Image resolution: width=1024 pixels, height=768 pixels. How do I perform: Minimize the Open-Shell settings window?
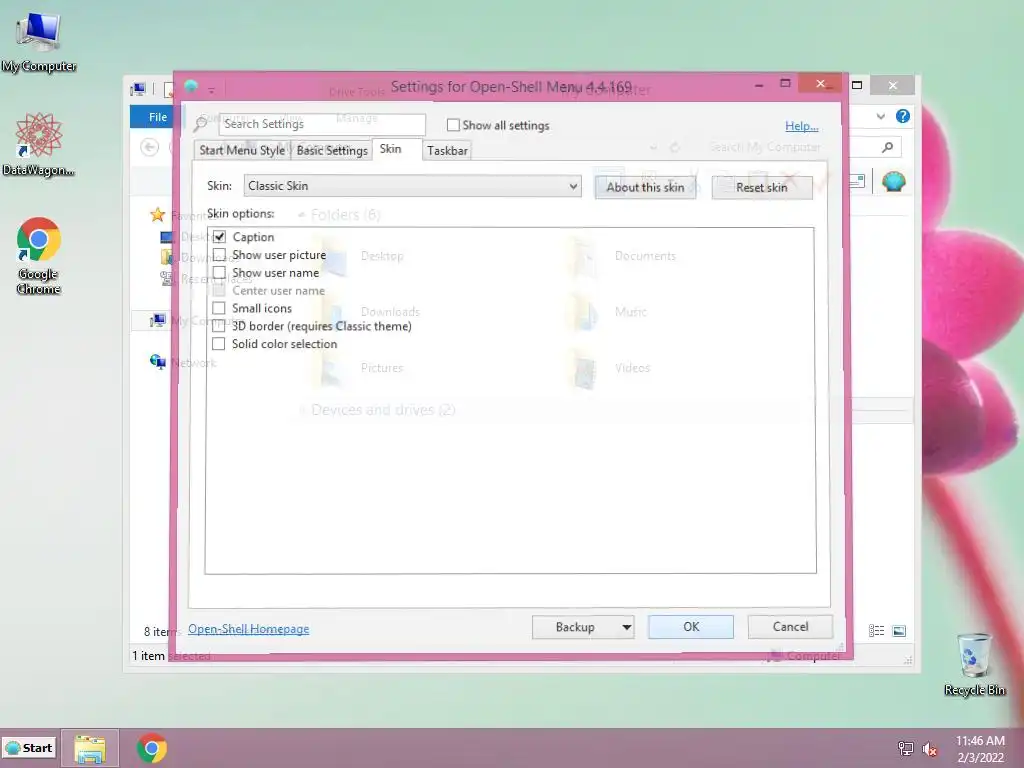(x=759, y=84)
